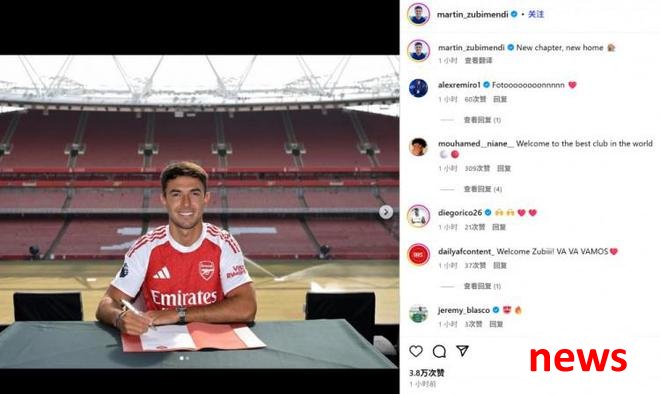
Task: Reply to jeremy_blasco's comment
Action: pyautogui.click(x=496, y=324)
